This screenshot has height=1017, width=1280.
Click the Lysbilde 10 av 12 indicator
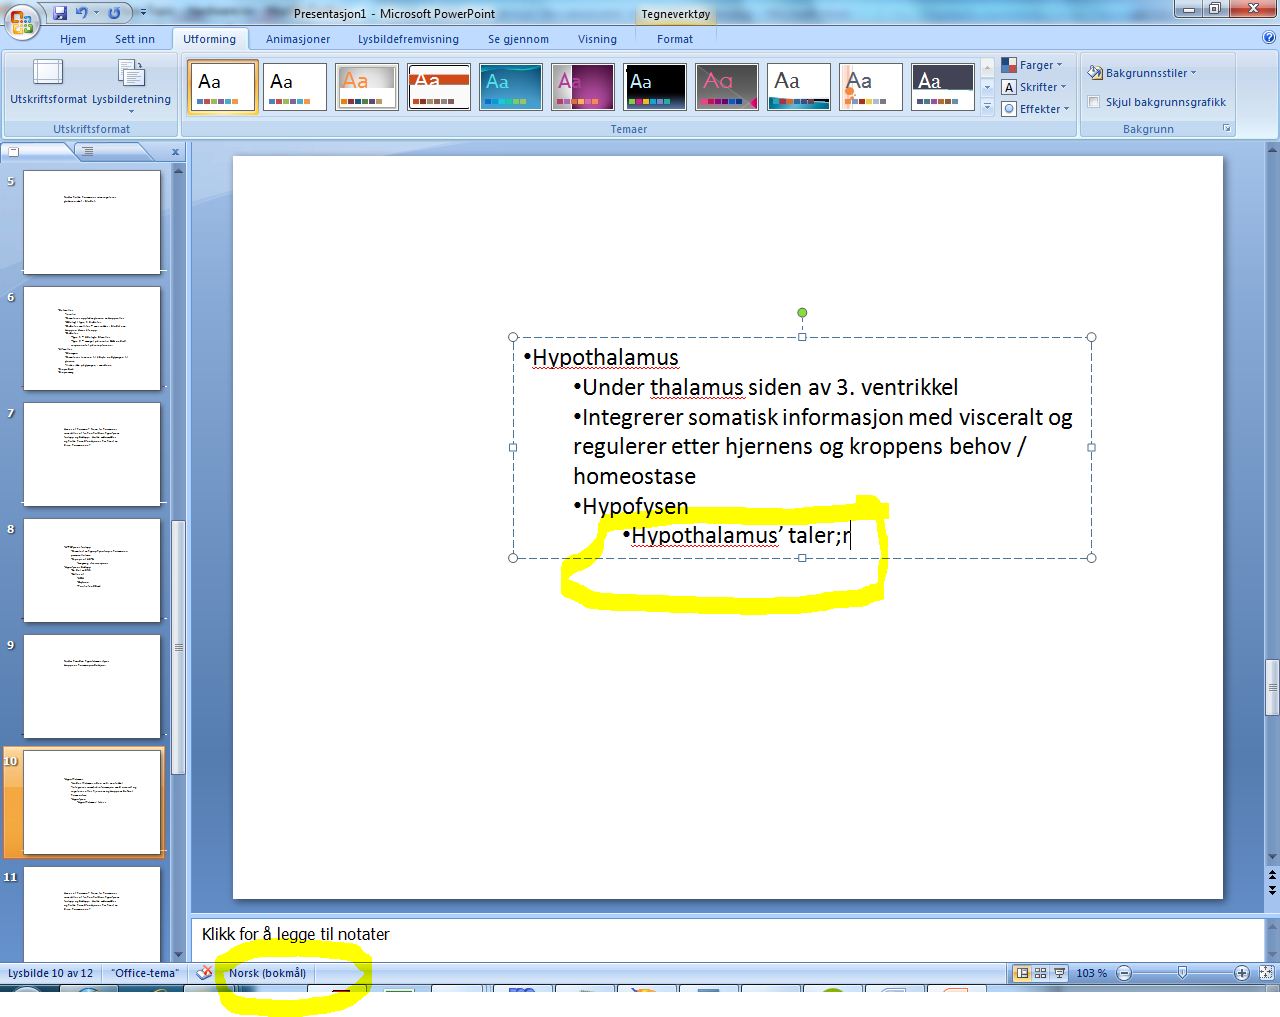pos(50,973)
